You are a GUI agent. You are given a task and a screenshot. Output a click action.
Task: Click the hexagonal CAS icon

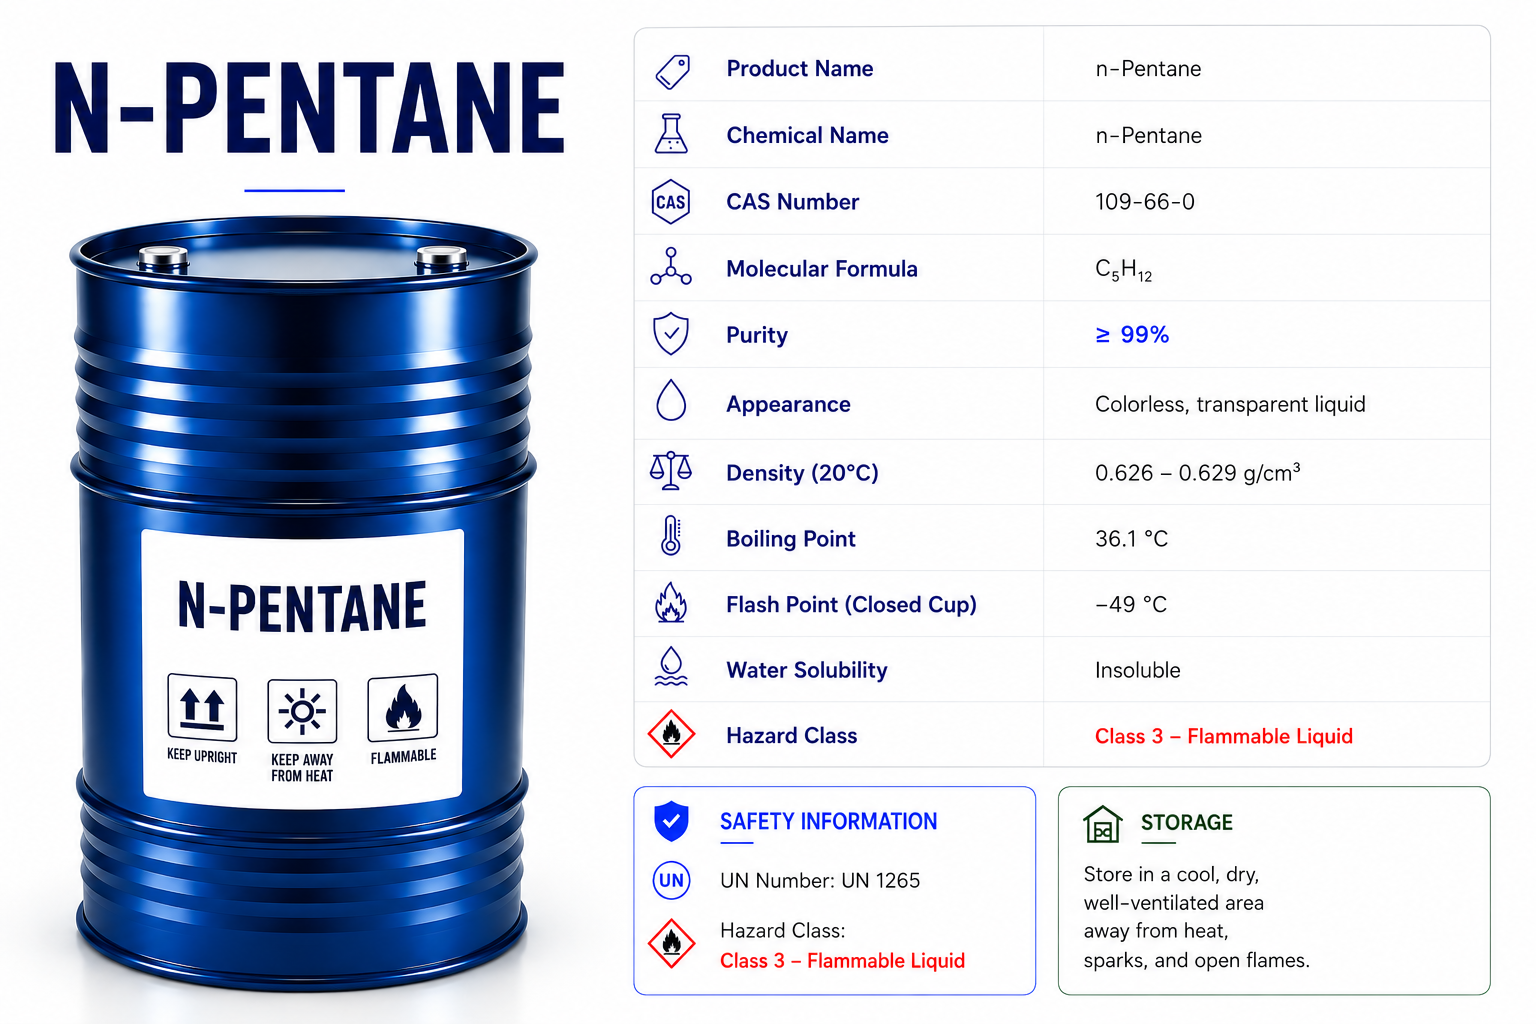tap(671, 202)
